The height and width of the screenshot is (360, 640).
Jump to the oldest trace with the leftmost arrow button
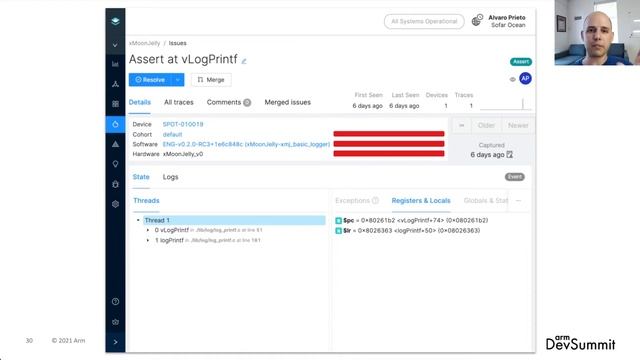pyautogui.click(x=462, y=125)
